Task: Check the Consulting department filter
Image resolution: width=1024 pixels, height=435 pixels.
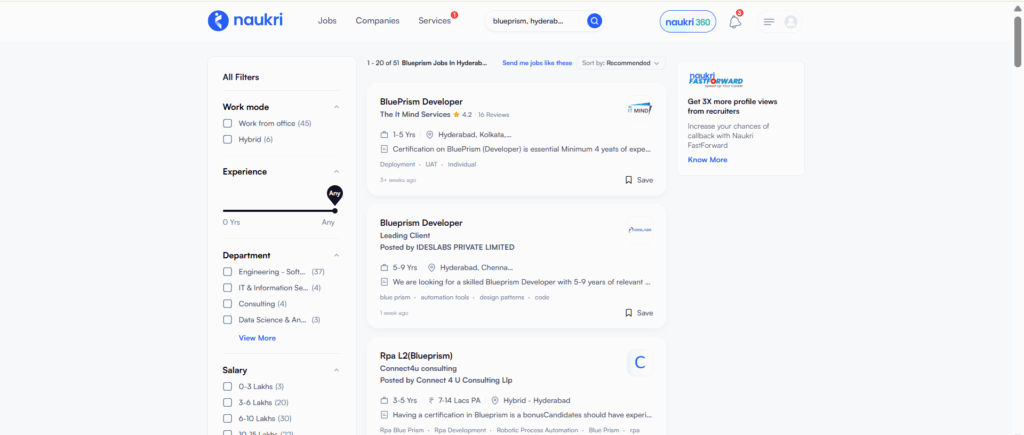Action: [x=227, y=304]
